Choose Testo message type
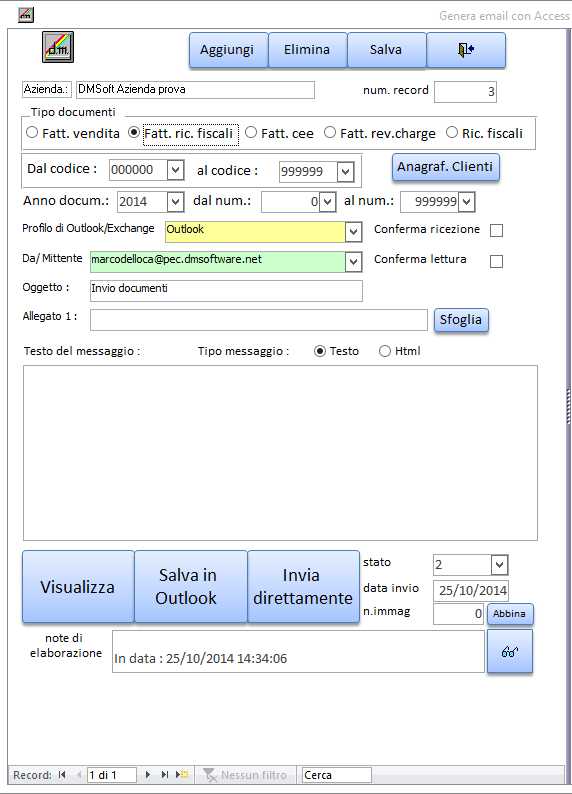 (319, 351)
